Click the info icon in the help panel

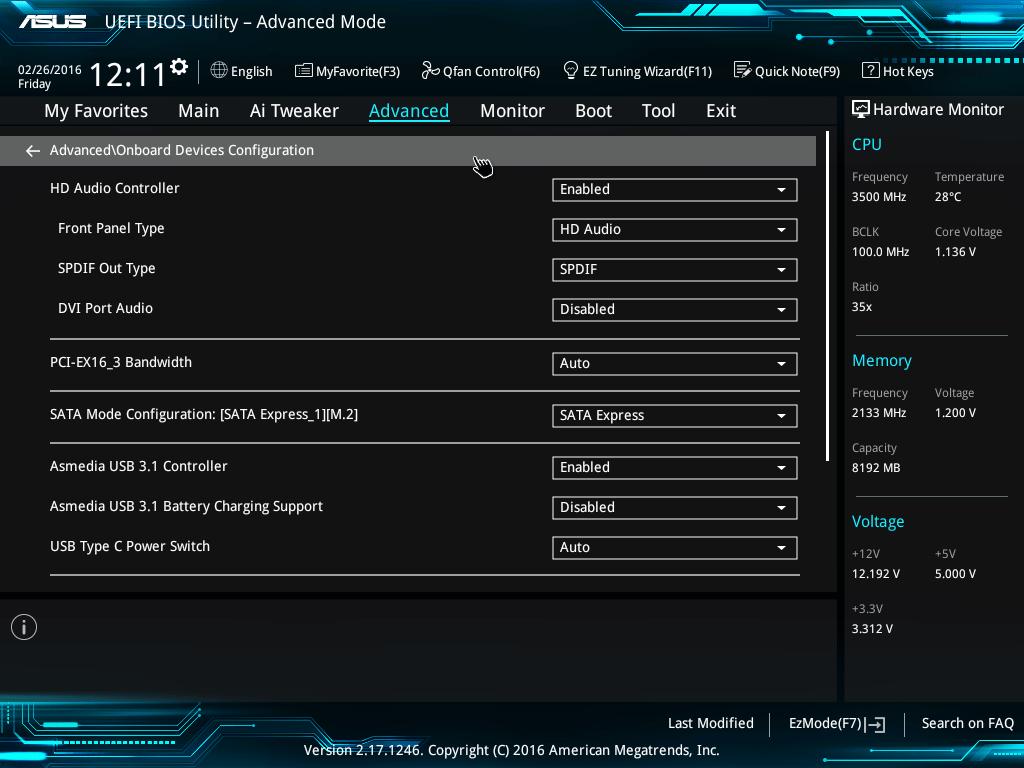tap(23, 627)
